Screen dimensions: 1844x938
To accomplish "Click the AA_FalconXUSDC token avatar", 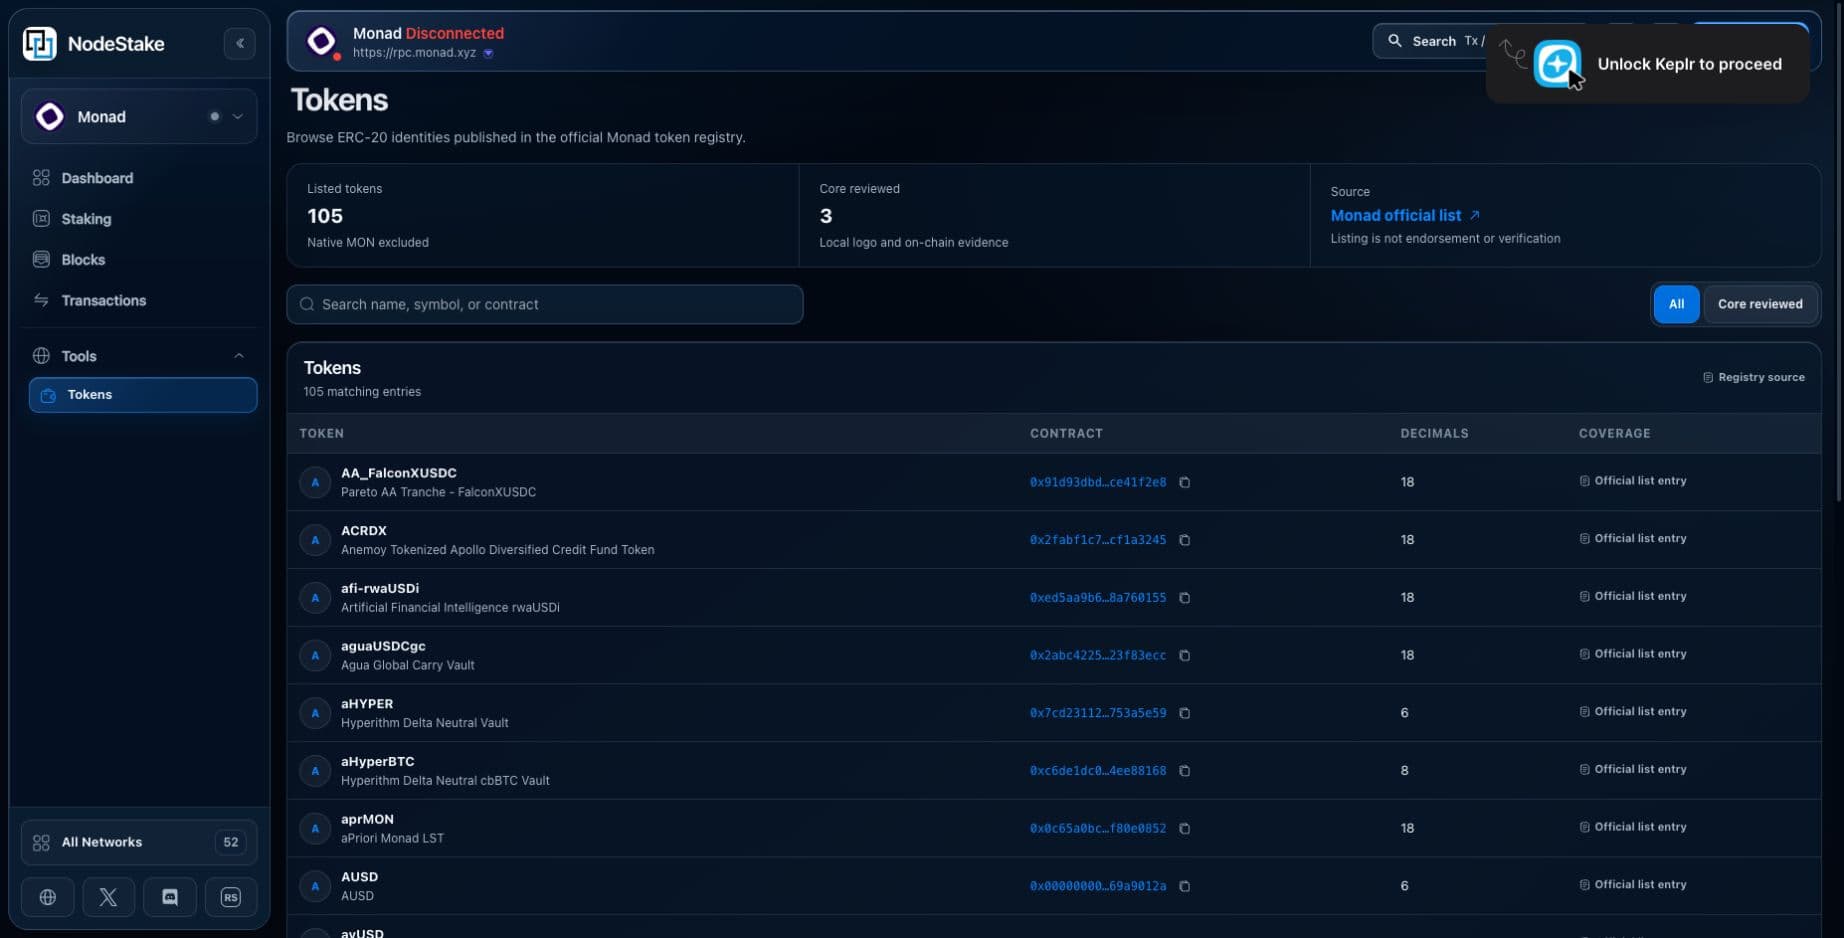I will coord(315,482).
